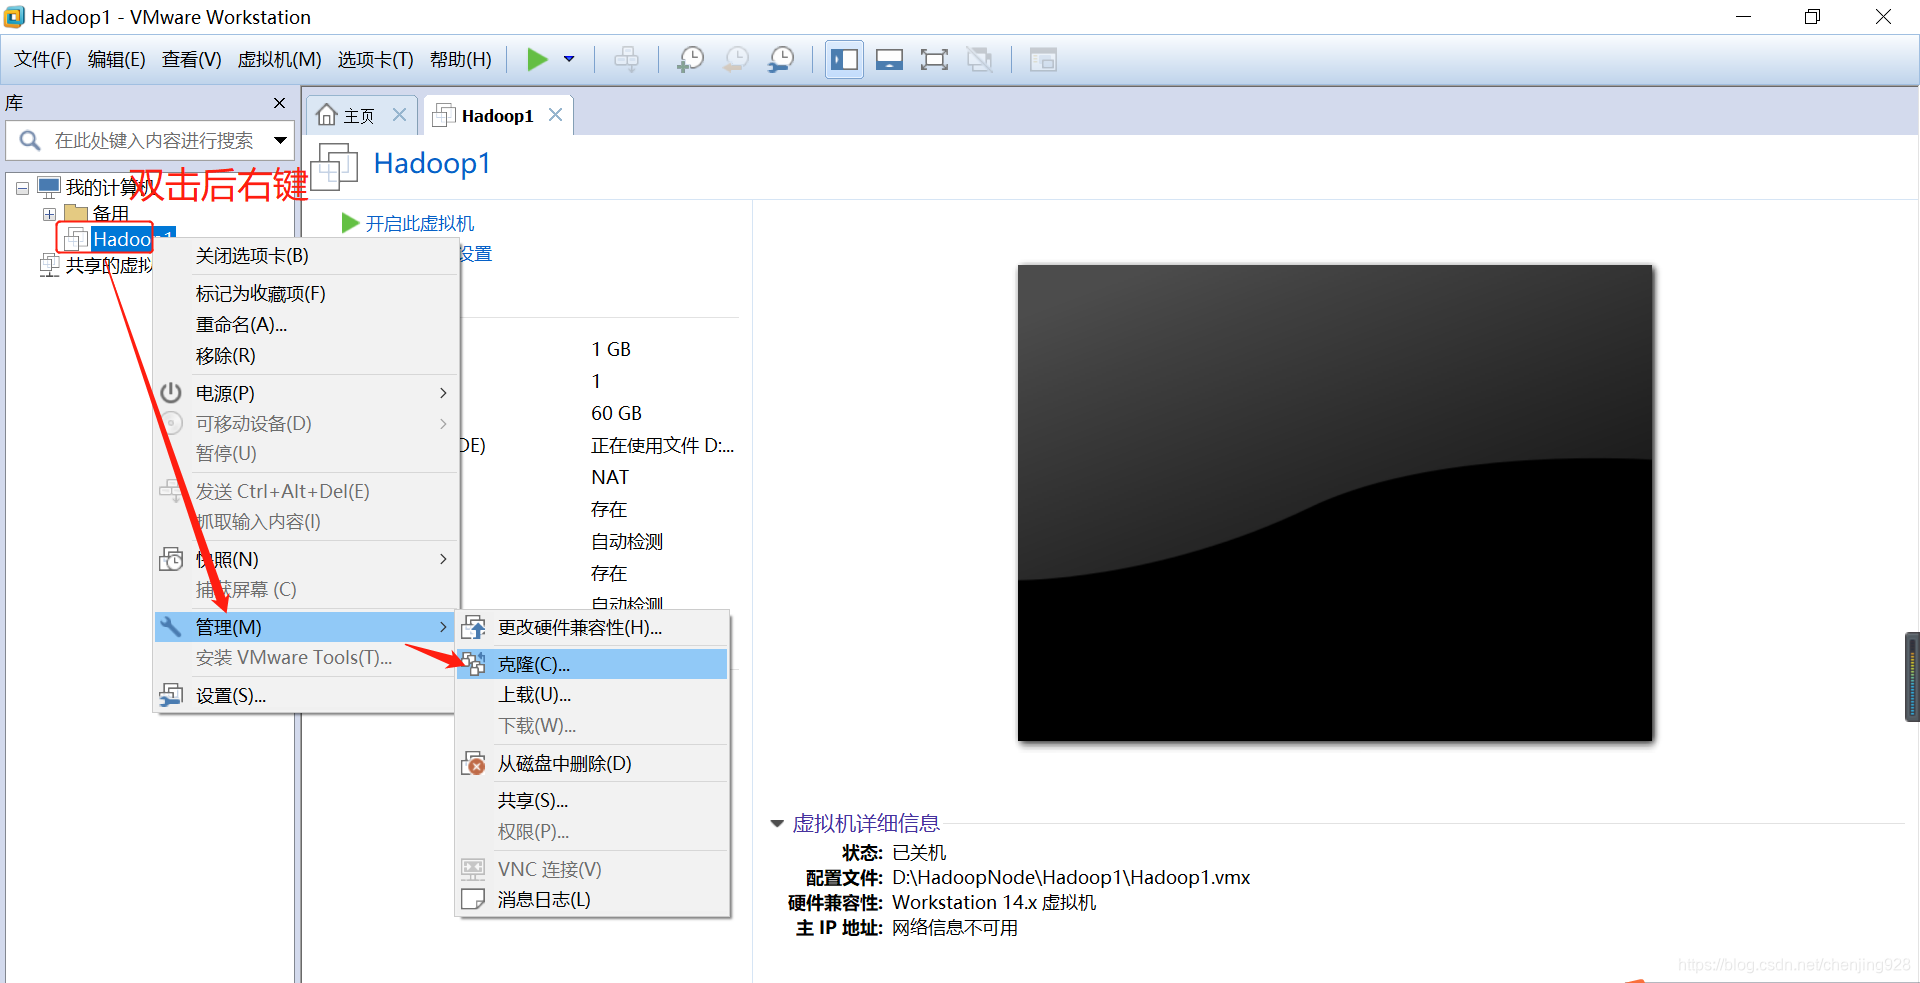Take a snapshot with the toolbar icon
The height and width of the screenshot is (983, 1920).
click(x=690, y=60)
